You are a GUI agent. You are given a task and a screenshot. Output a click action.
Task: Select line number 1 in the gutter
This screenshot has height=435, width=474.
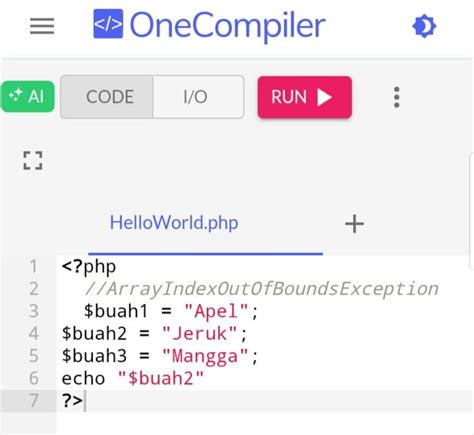tap(33, 266)
